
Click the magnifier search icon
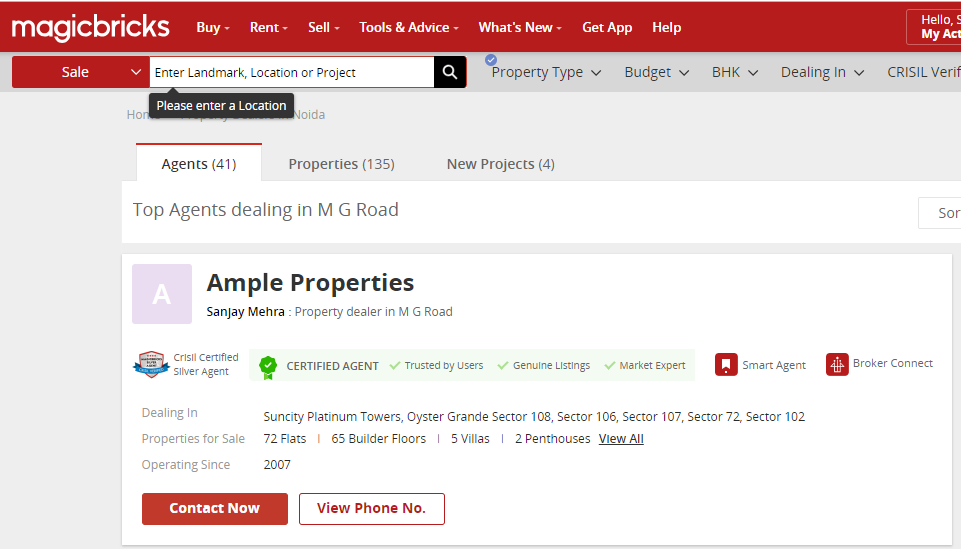coord(450,72)
